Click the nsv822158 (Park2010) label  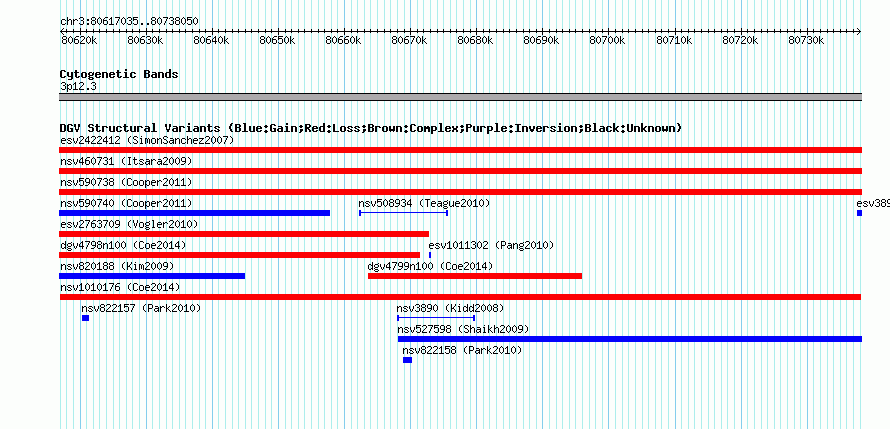click(x=462, y=350)
